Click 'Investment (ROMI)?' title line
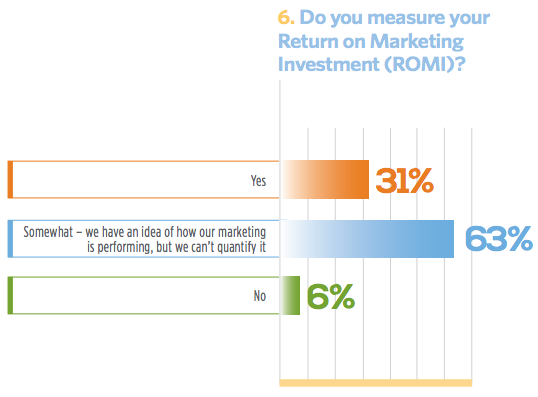The height and width of the screenshot is (397, 538). coord(372,64)
